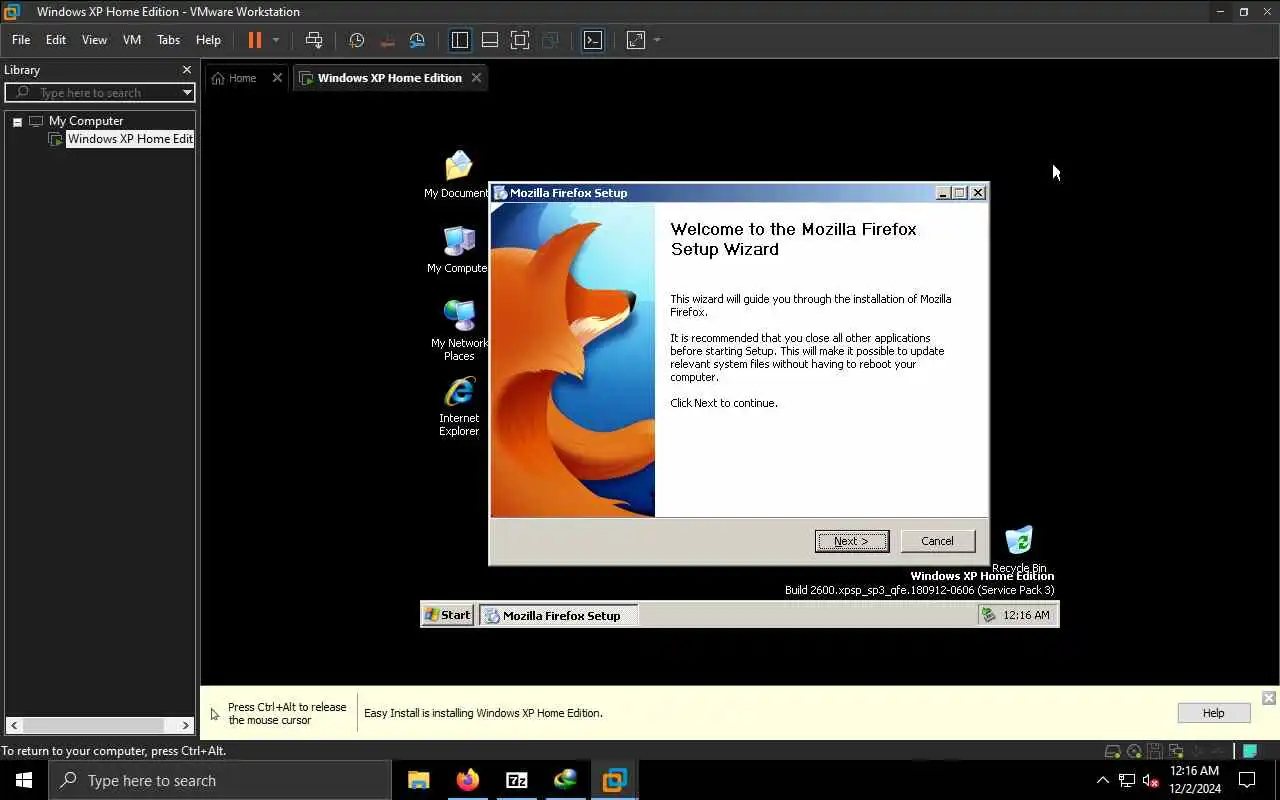Open the library search dropdown arrow
The image size is (1280, 800).
(x=187, y=92)
